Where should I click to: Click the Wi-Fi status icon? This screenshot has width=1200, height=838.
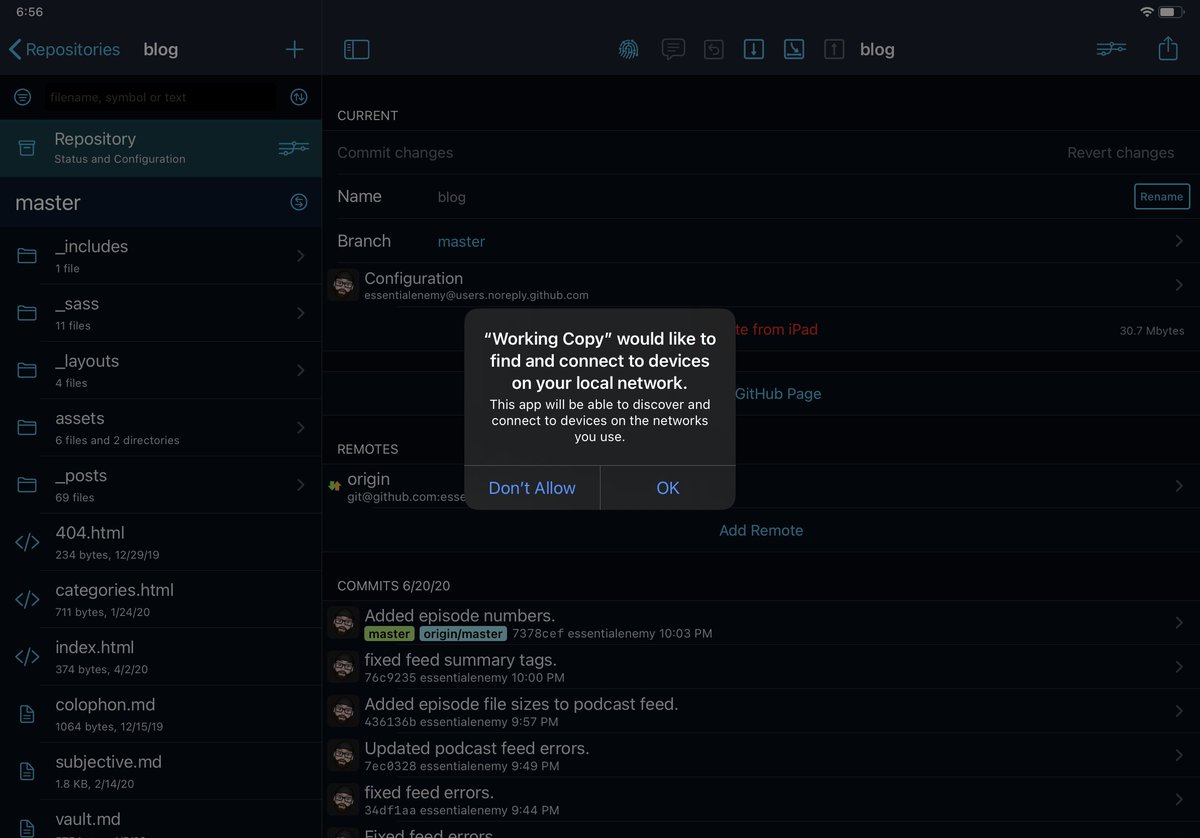coord(1147,11)
